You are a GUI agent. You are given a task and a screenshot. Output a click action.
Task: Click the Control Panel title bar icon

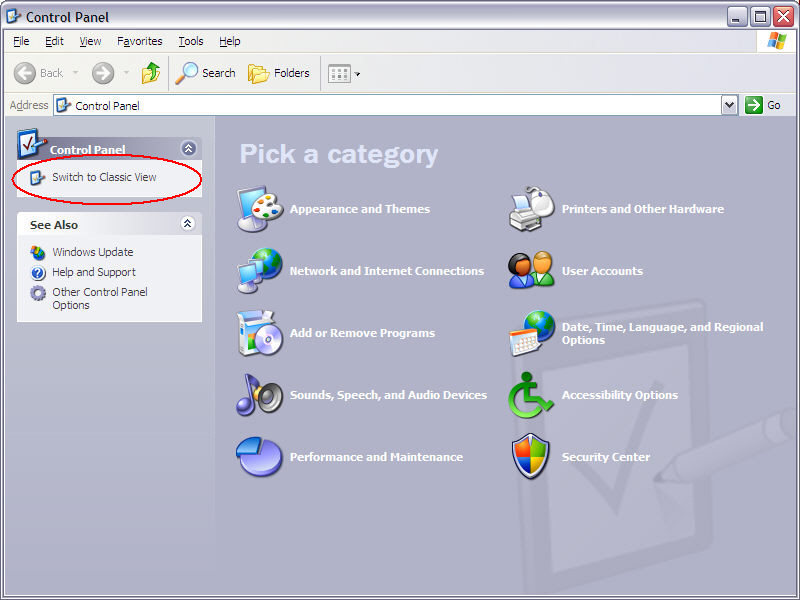(x=13, y=16)
